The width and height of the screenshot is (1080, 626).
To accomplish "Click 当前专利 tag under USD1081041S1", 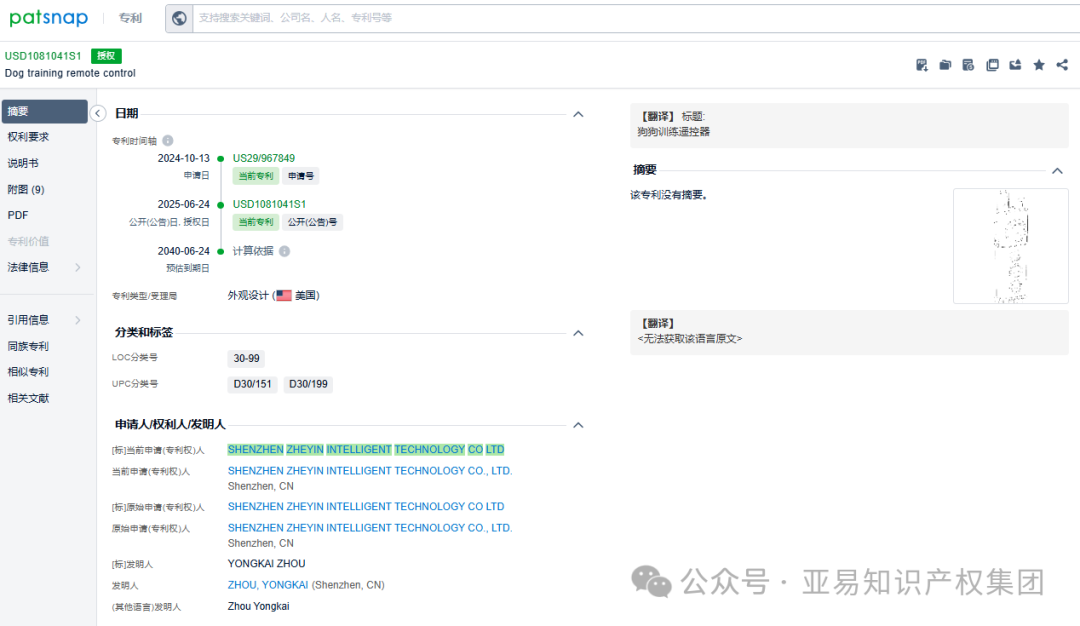I will coord(256,222).
